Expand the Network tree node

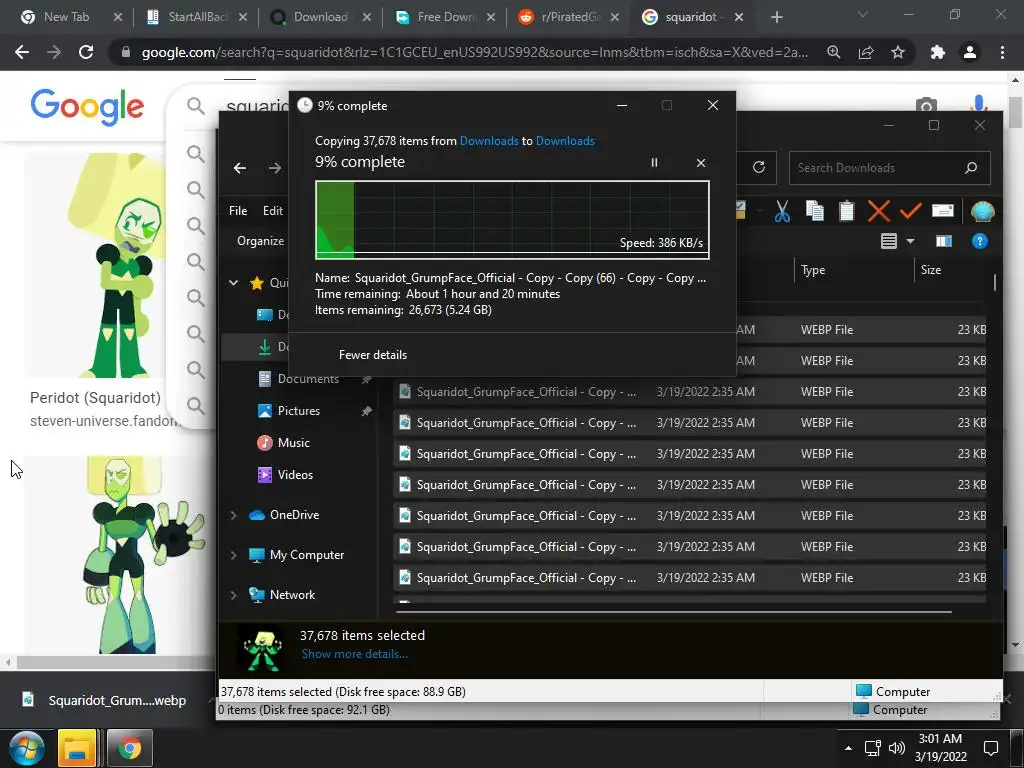[233, 595]
